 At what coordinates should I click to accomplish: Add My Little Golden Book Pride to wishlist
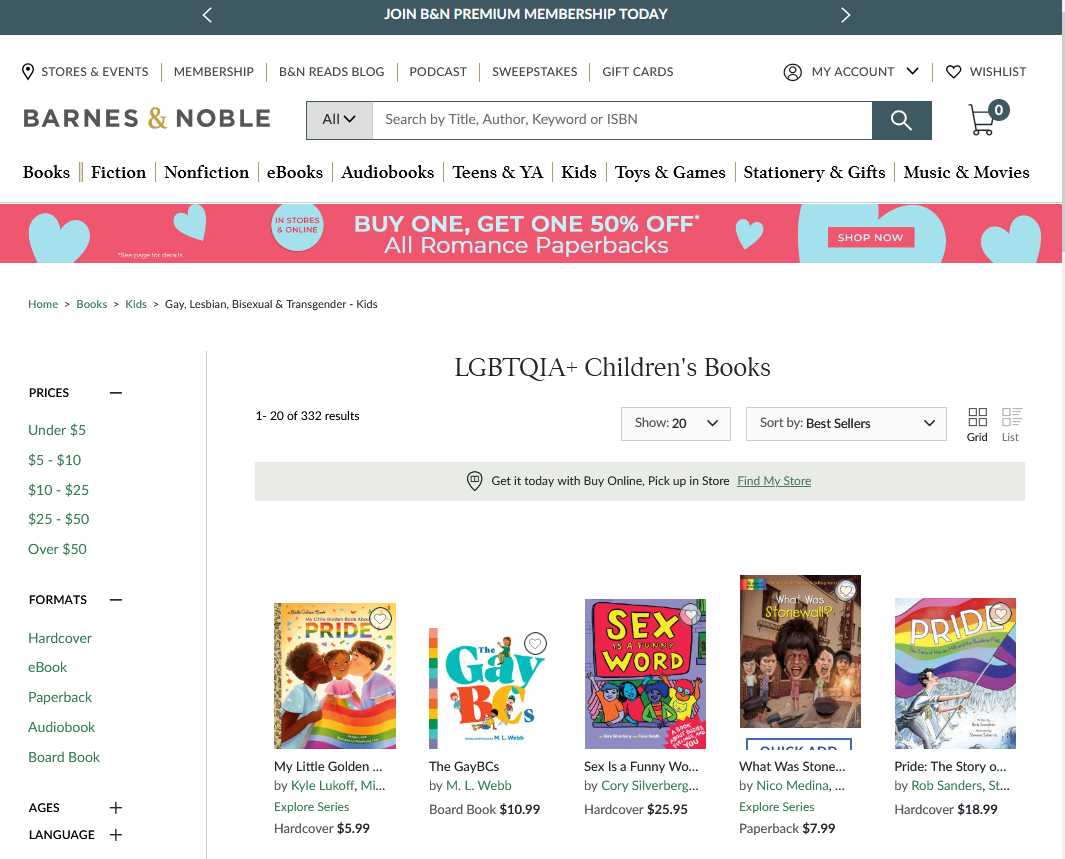click(380, 619)
